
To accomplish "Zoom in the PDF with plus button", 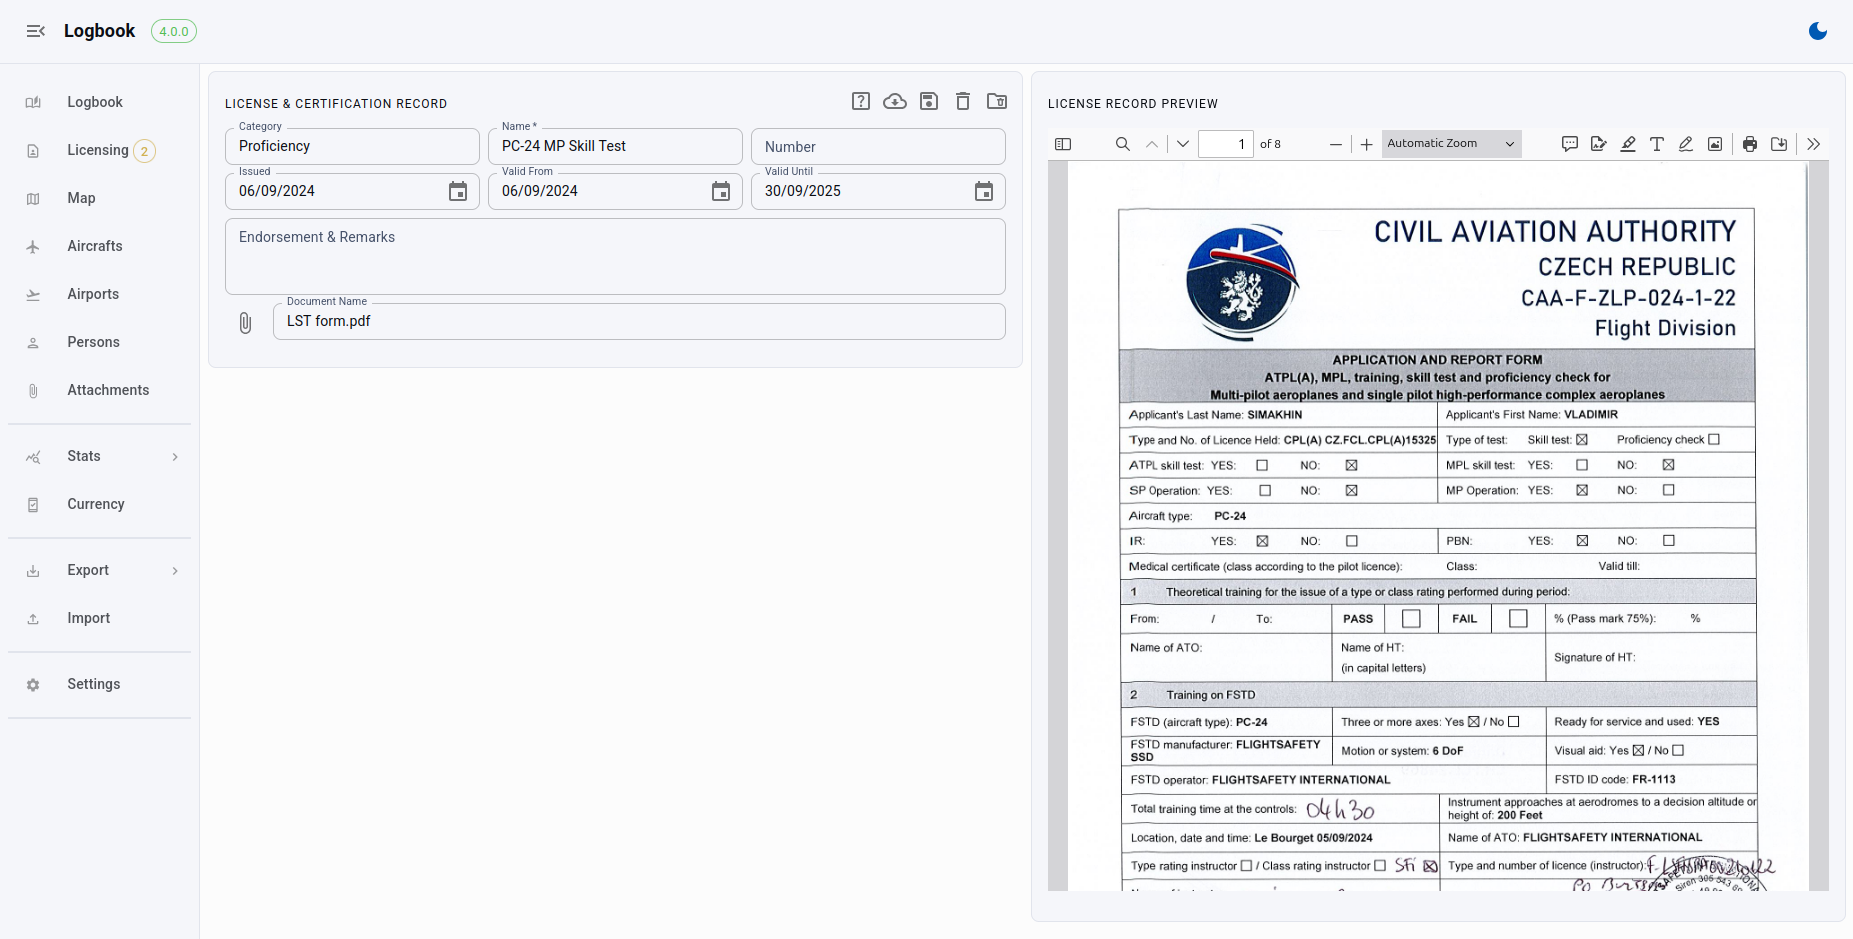I will 1366,144.
